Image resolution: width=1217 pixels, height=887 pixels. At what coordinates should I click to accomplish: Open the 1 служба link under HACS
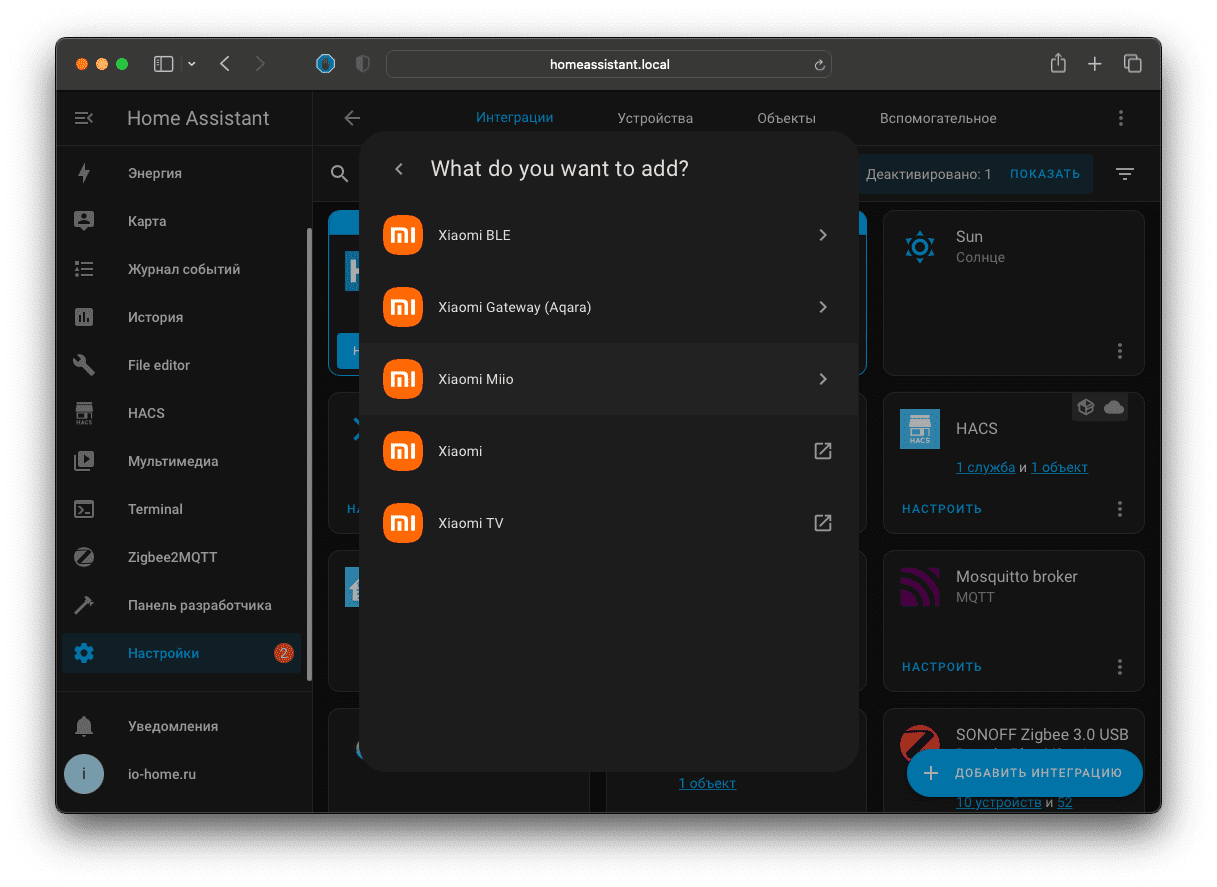point(985,467)
